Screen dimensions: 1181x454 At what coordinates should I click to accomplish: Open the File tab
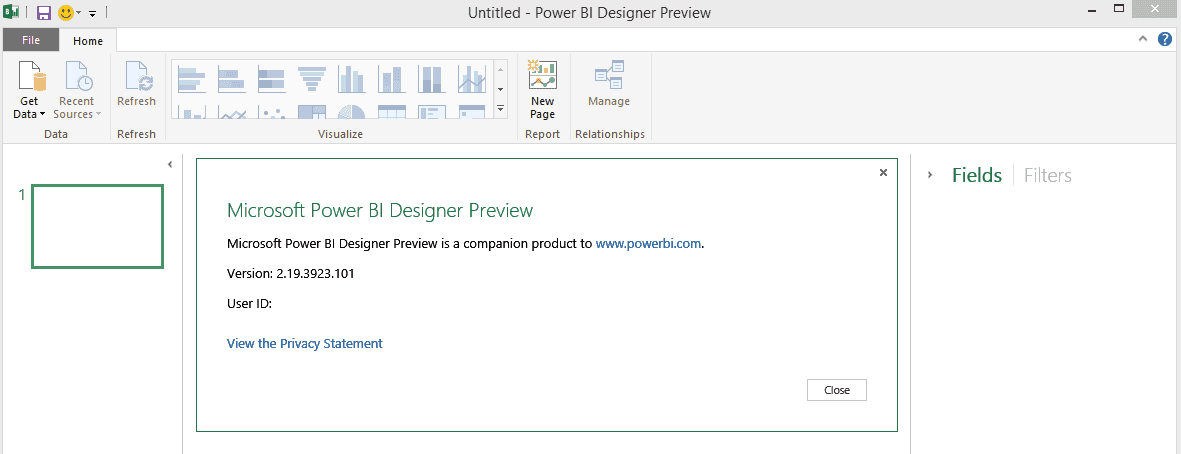pos(30,41)
